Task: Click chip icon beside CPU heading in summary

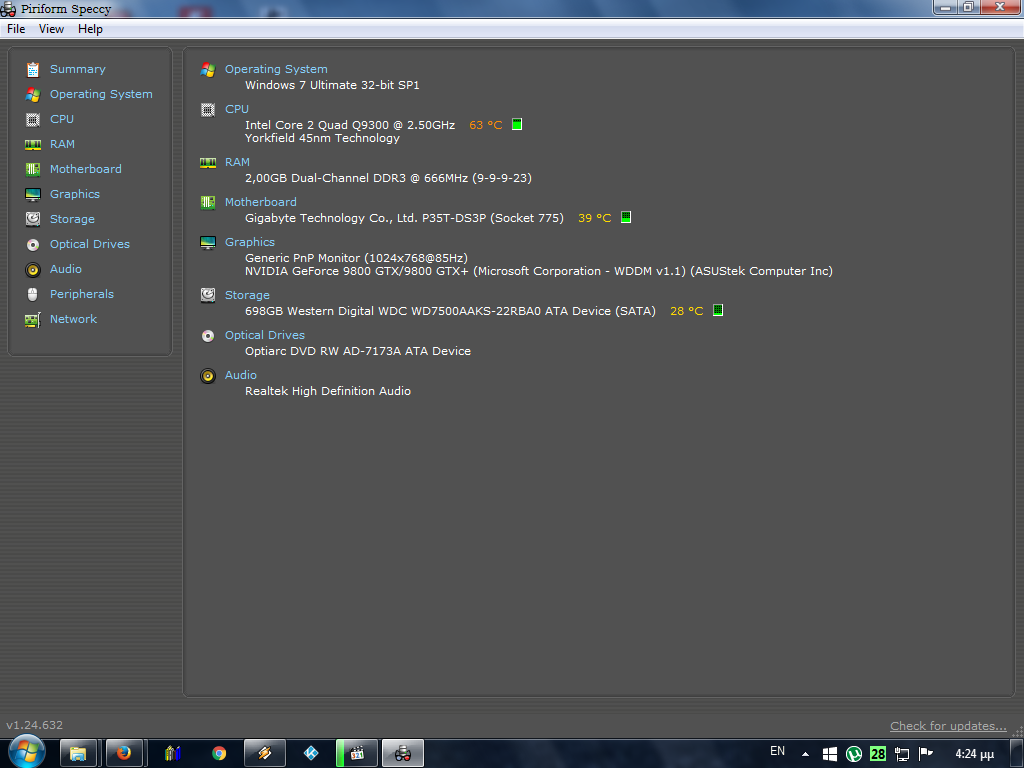Action: (208, 110)
